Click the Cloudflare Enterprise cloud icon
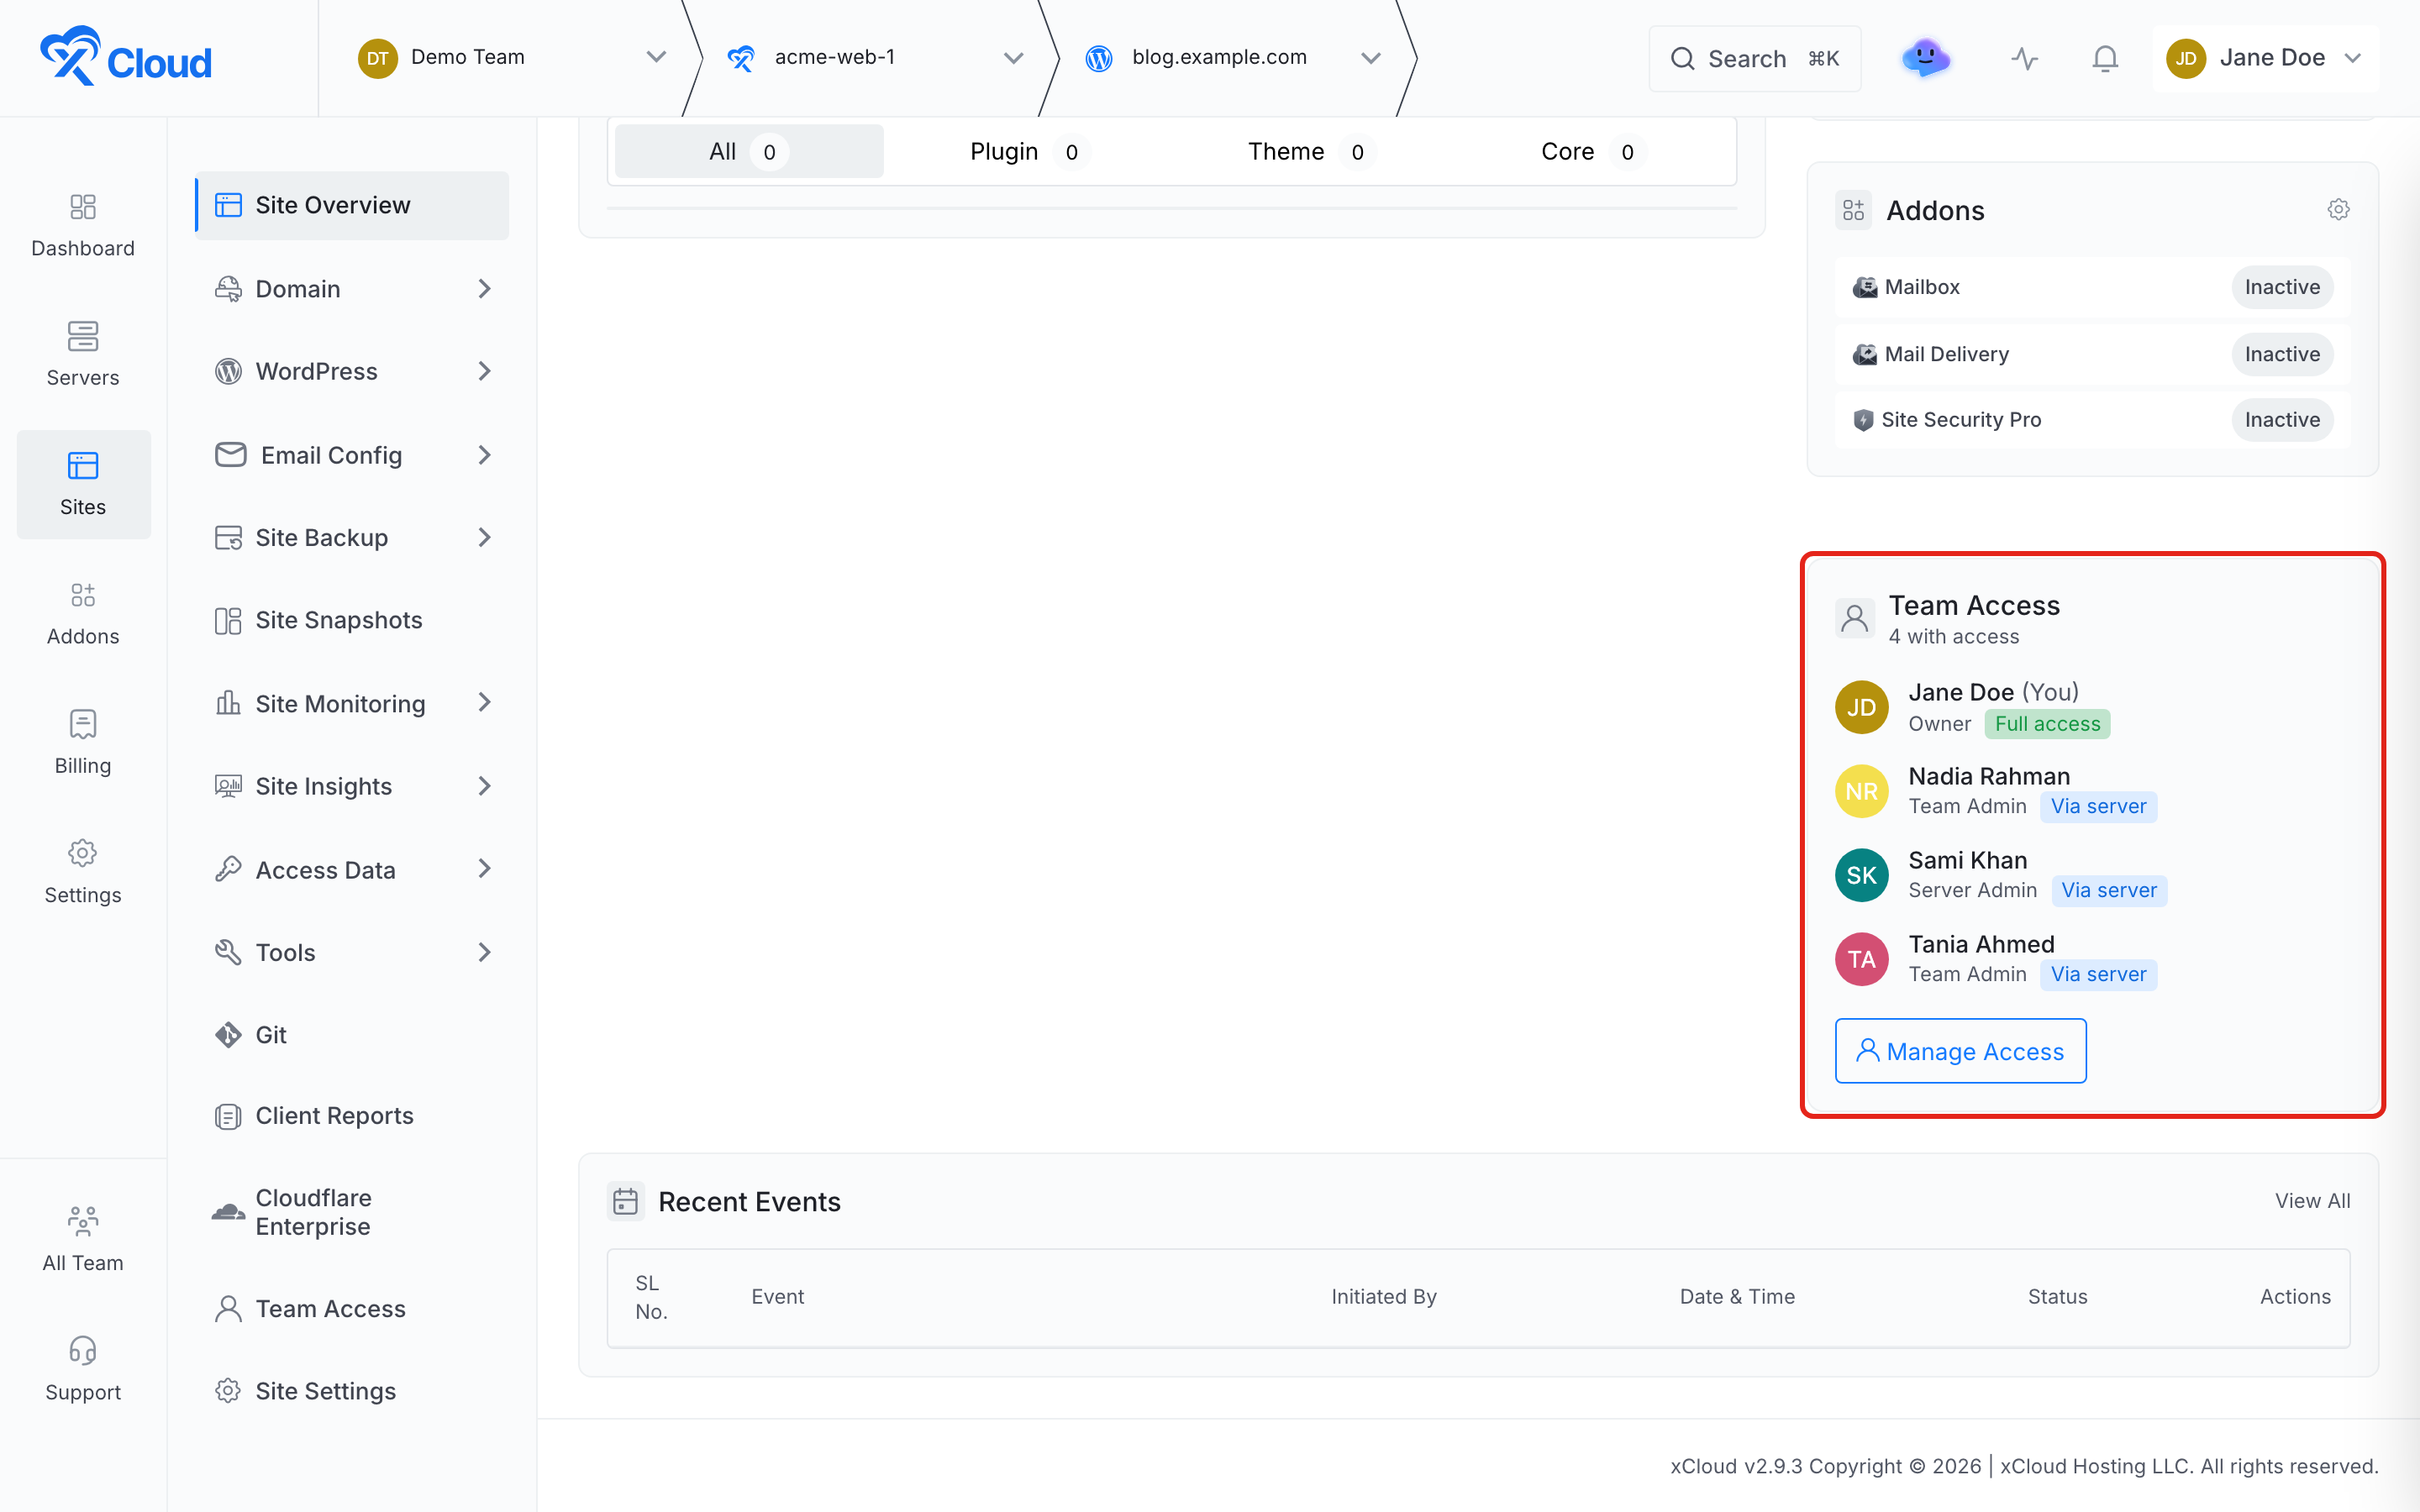Image resolution: width=2420 pixels, height=1512 pixels. [228, 1212]
